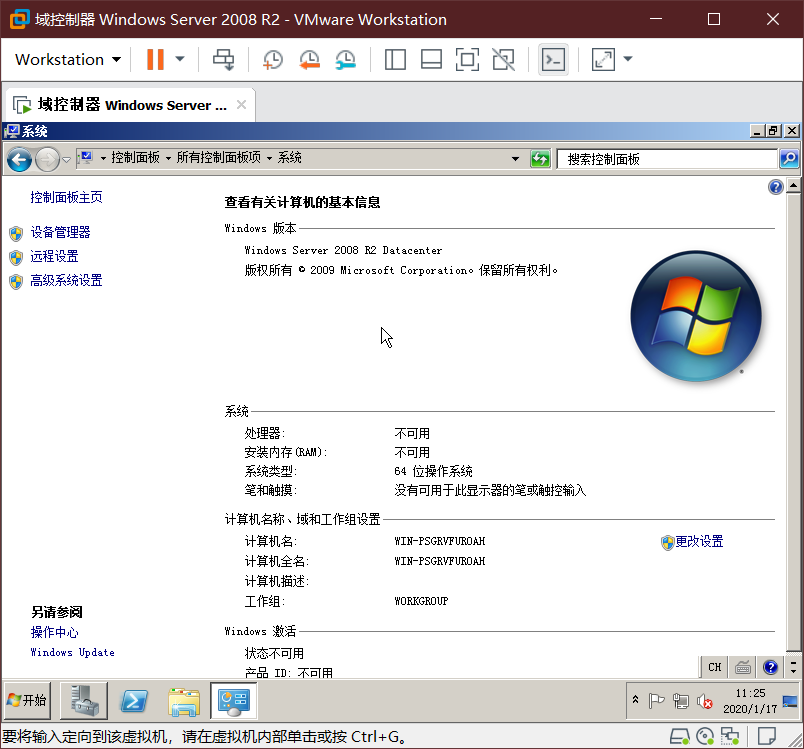Click computer icon in address bar
This screenshot has width=804, height=749.
(87, 157)
